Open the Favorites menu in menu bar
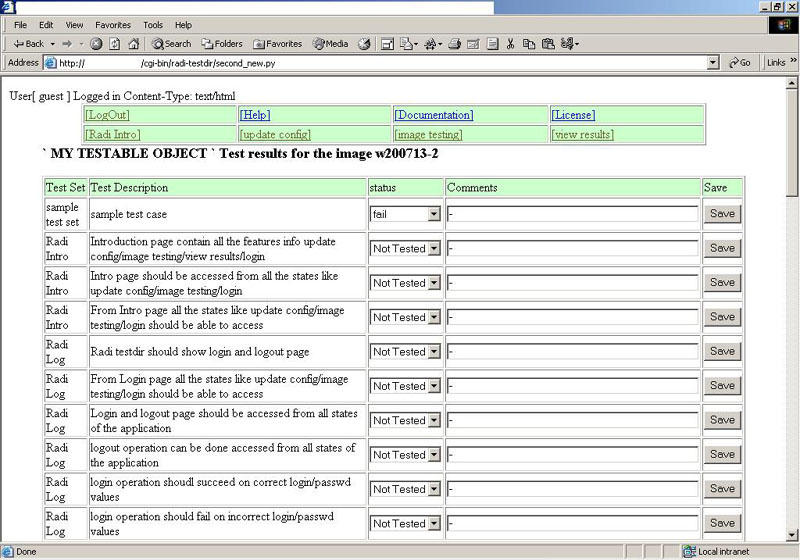The height and width of the screenshot is (560, 800). (112, 24)
